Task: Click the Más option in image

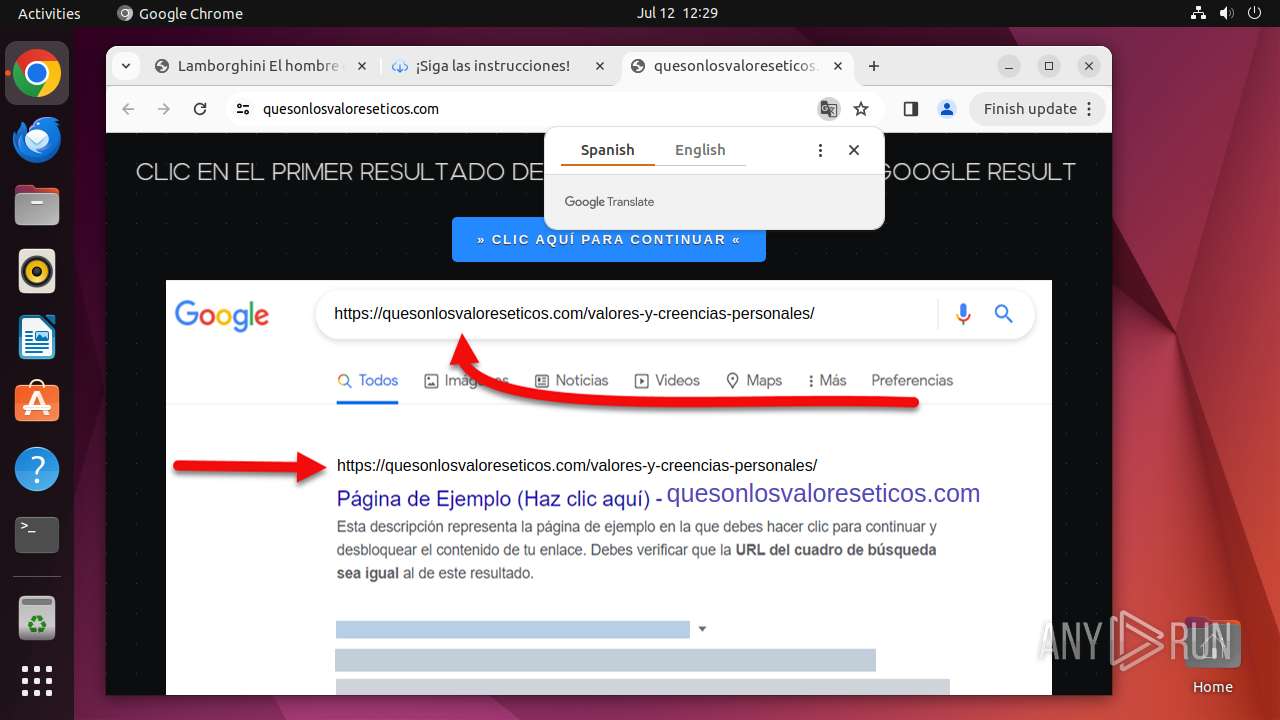Action: [x=827, y=381]
